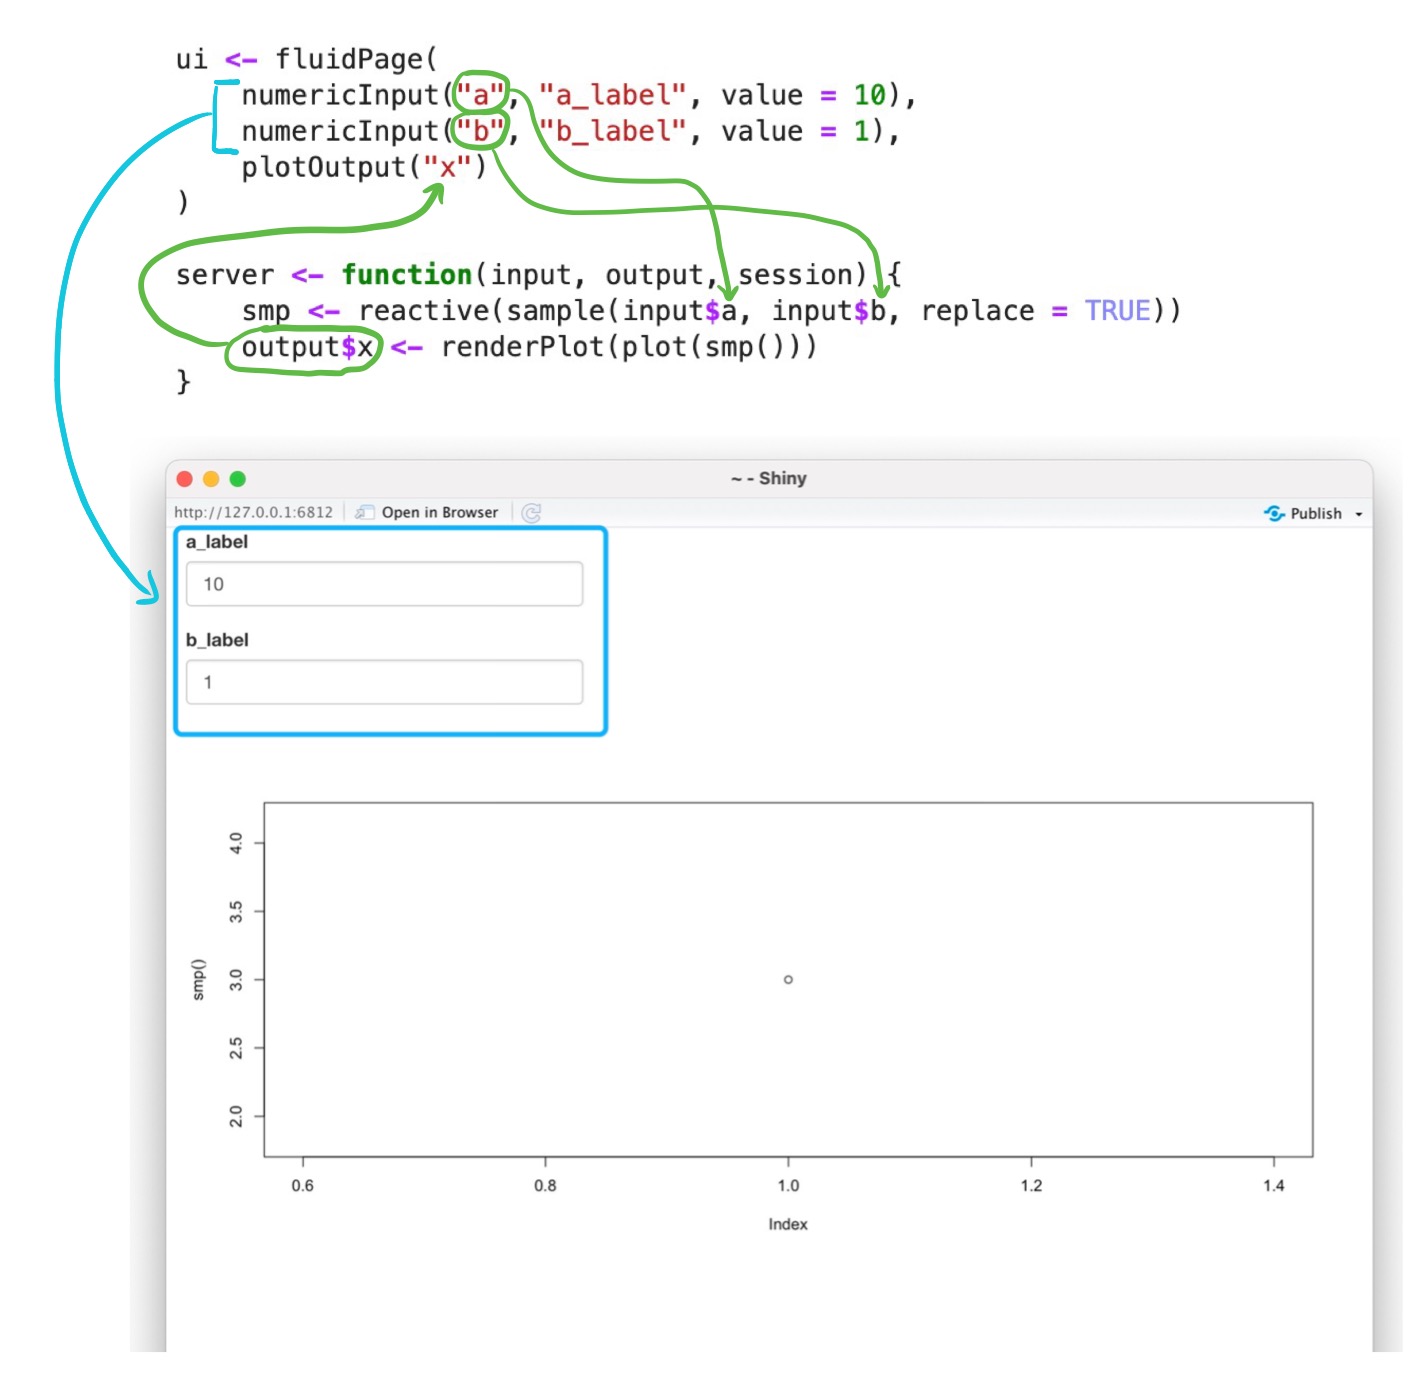Minimize the Shiny window with yellow button
Image resolution: width=1419 pixels, height=1387 pixels.
pos(210,479)
